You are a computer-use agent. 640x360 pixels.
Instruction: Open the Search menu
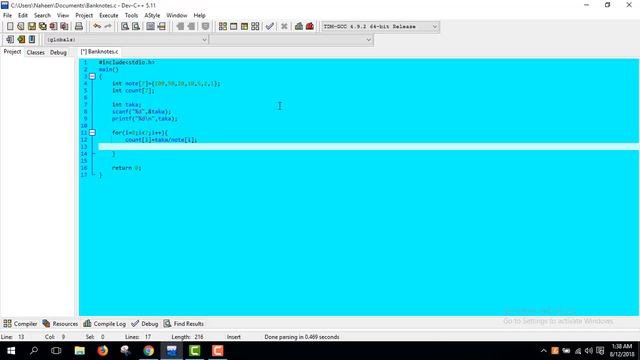pyautogui.click(x=42, y=15)
